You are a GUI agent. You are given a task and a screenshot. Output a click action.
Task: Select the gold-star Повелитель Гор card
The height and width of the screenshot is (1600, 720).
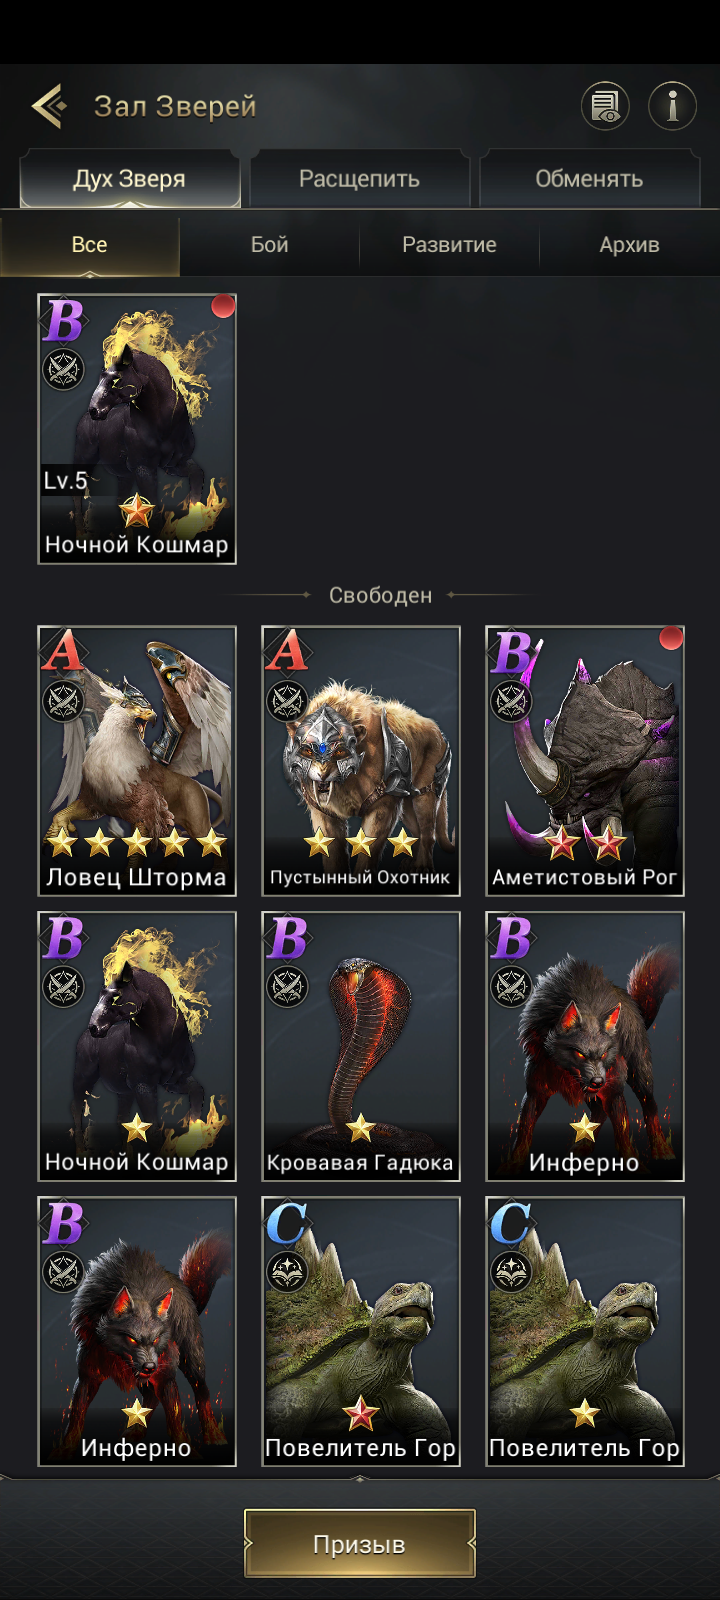tap(585, 1332)
